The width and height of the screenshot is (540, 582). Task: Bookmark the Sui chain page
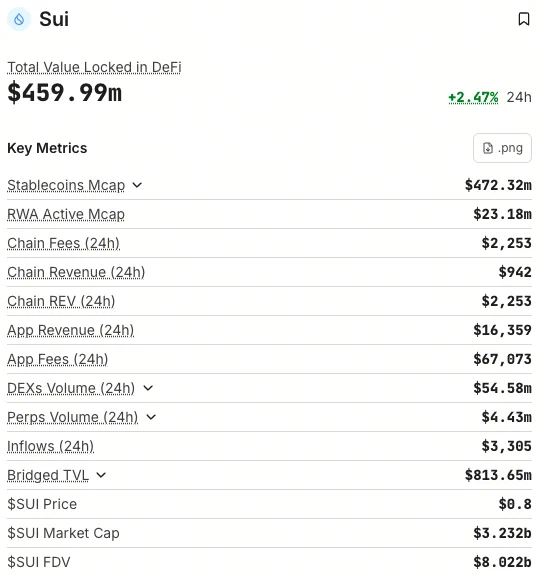[x=524, y=19]
